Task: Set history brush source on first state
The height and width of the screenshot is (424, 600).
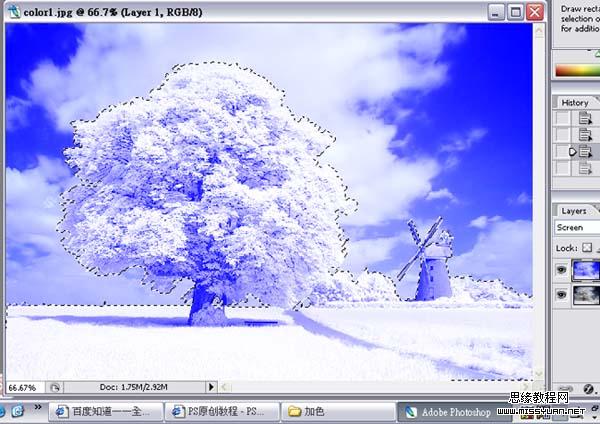Action: [562, 118]
